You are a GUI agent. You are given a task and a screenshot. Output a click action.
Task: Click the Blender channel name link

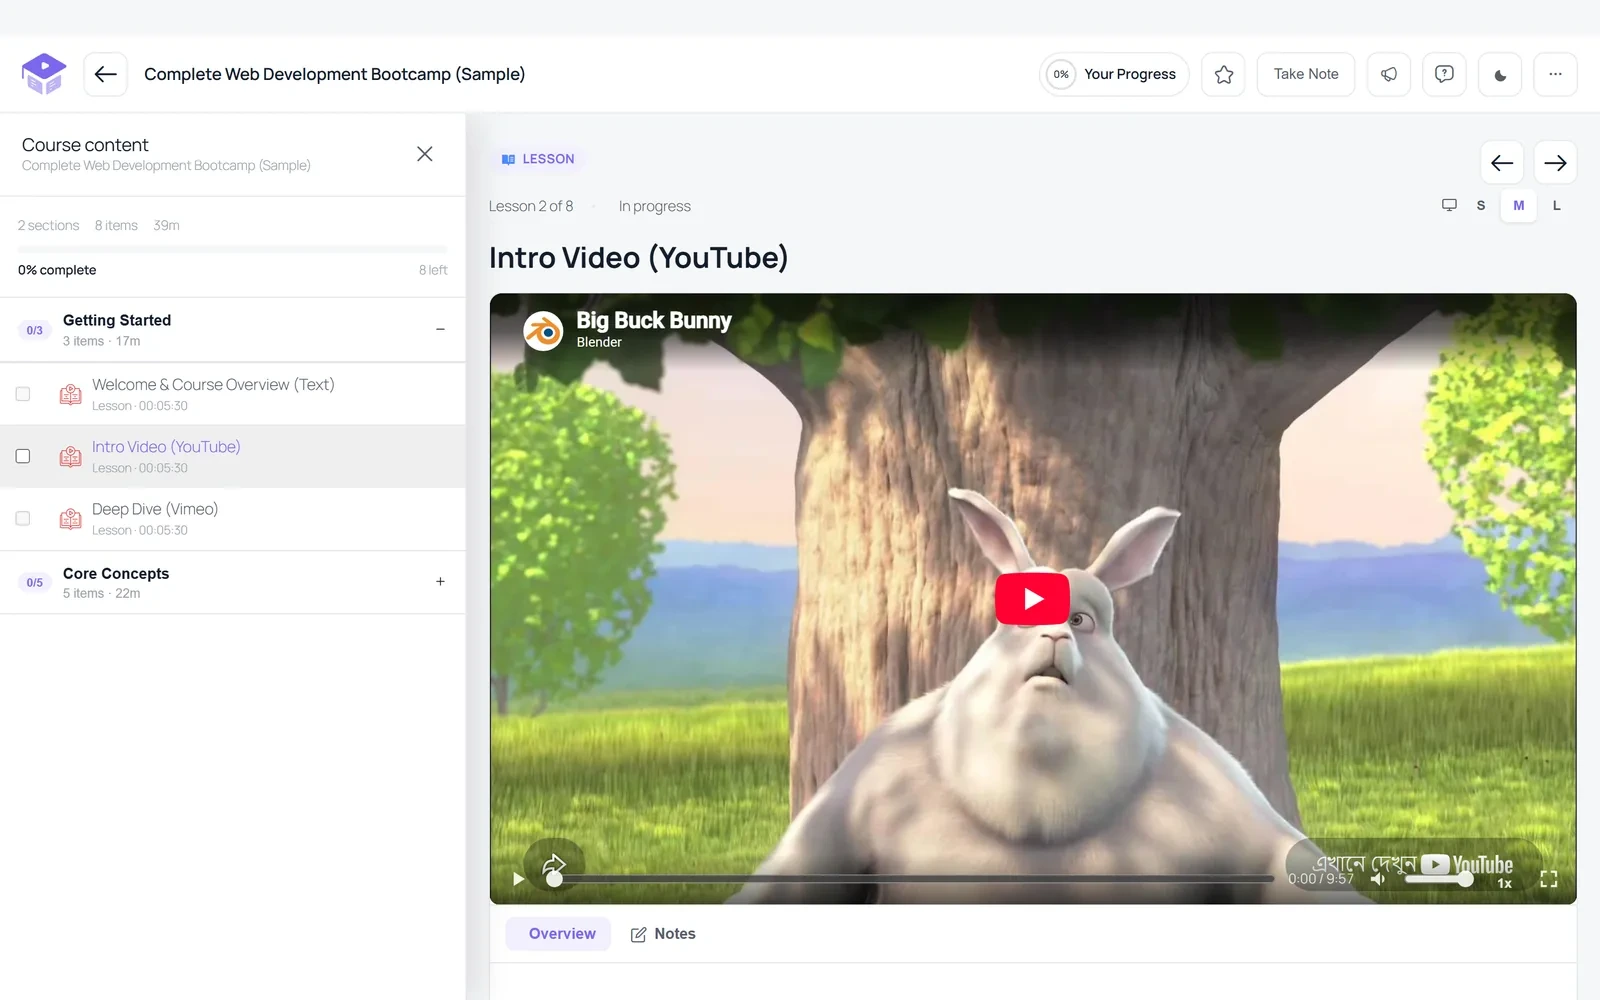(599, 342)
